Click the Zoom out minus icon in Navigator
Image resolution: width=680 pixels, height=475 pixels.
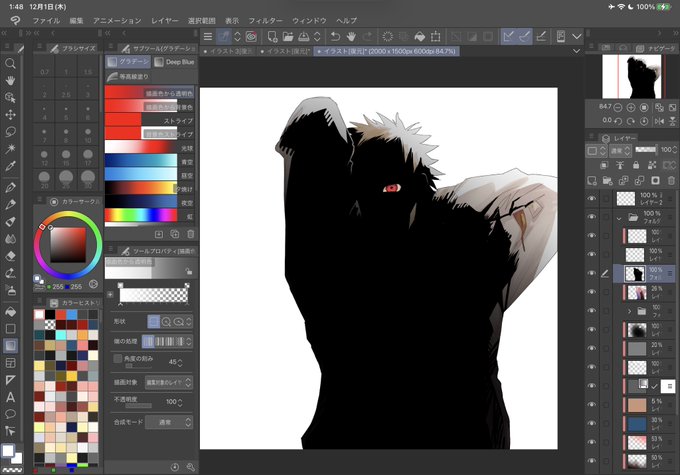(618, 107)
